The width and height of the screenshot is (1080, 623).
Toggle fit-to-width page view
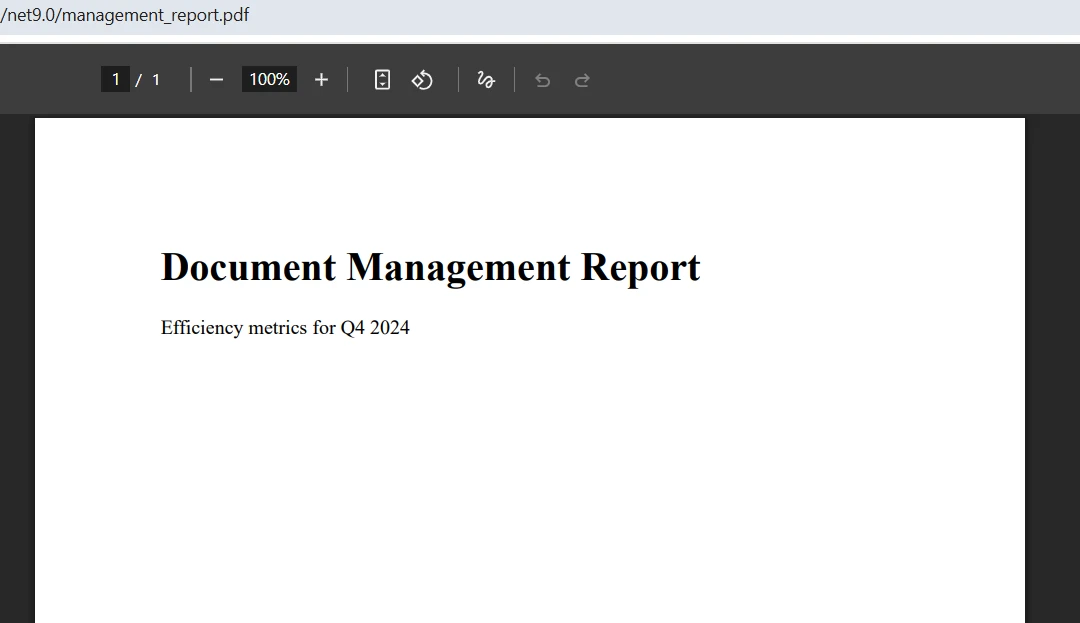click(381, 79)
